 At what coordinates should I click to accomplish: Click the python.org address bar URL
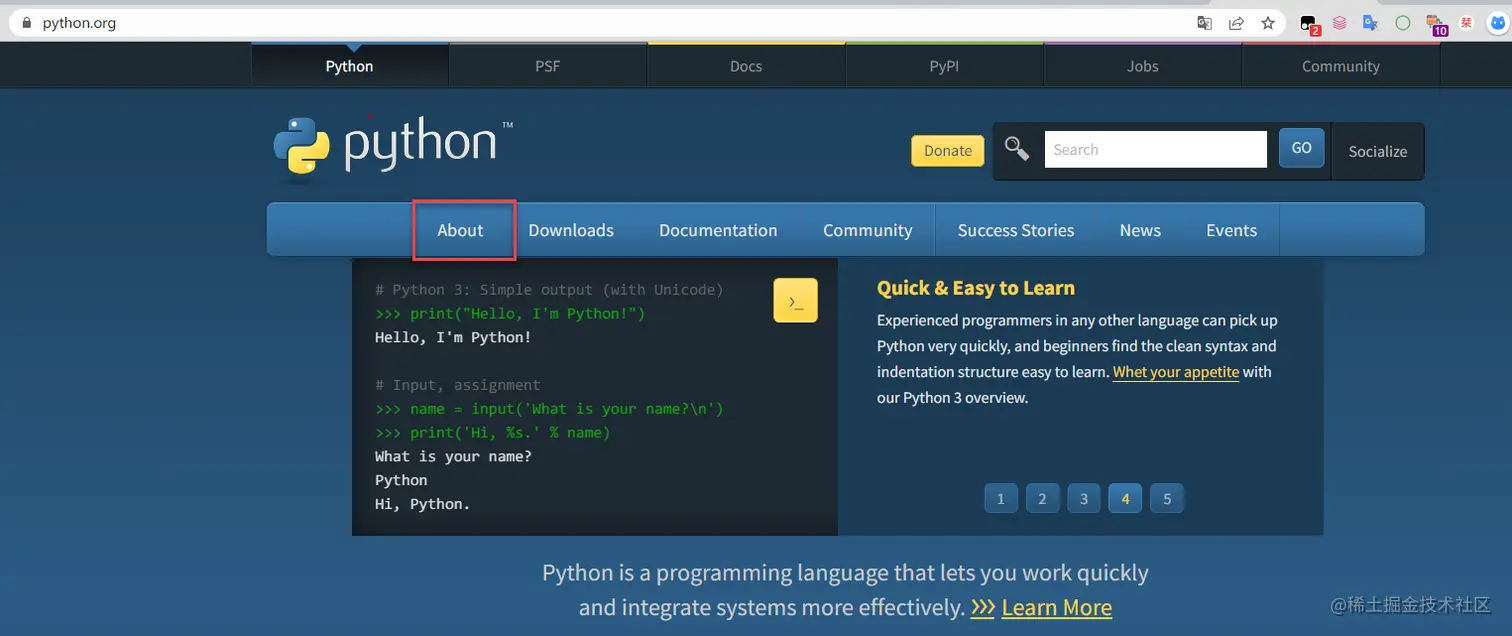pos(79,23)
